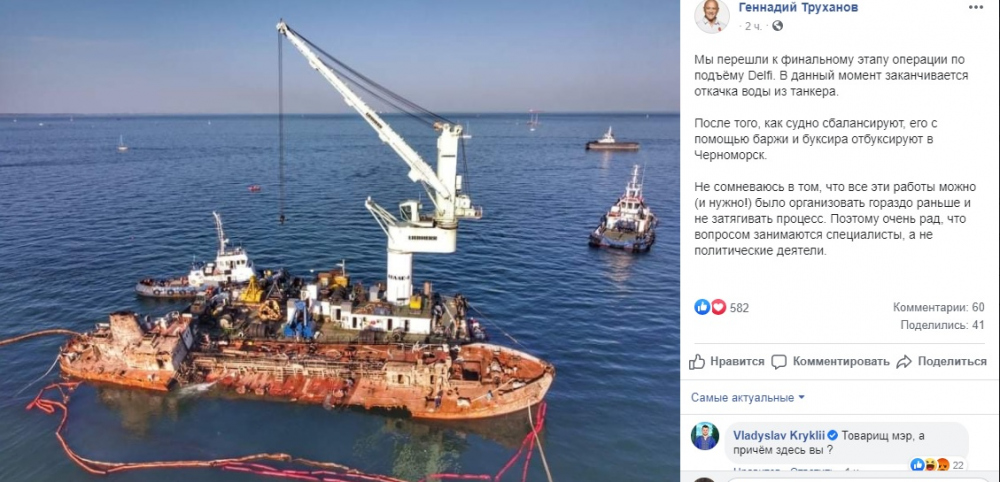The height and width of the screenshot is (482, 1000).
Task: Click the red heart Love reaction icon
Action: 718,307
